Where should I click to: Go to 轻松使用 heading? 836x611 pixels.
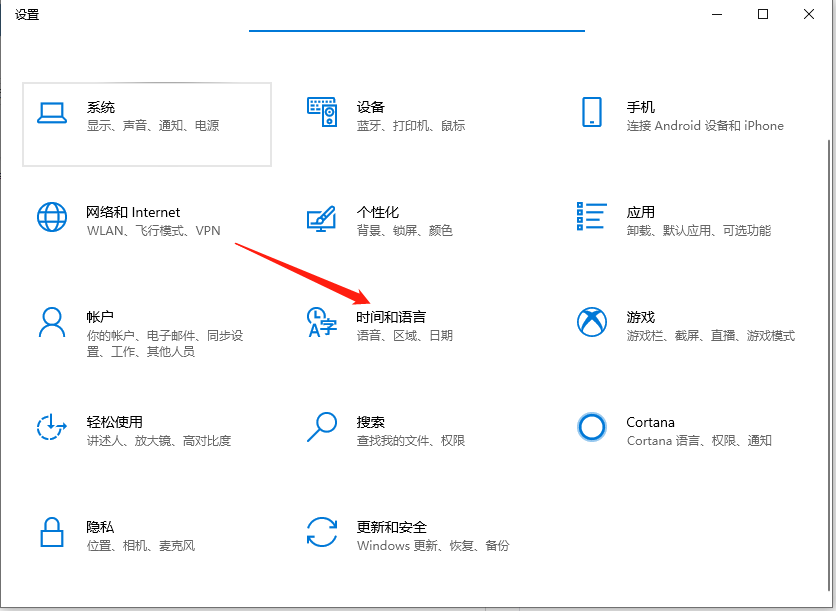[115, 422]
